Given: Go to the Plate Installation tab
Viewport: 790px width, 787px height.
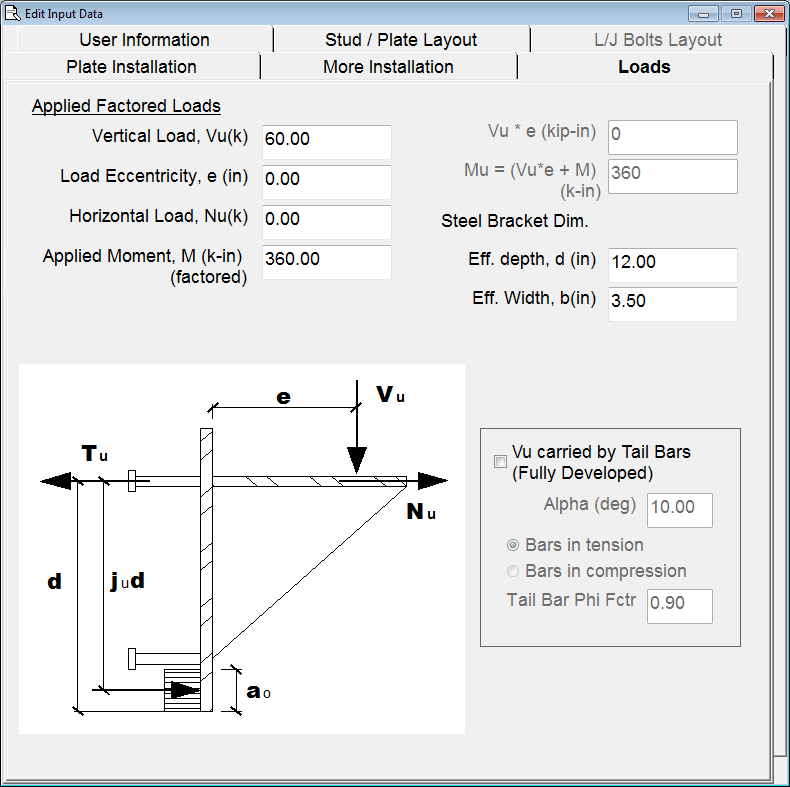Looking at the screenshot, I should pos(131,67).
